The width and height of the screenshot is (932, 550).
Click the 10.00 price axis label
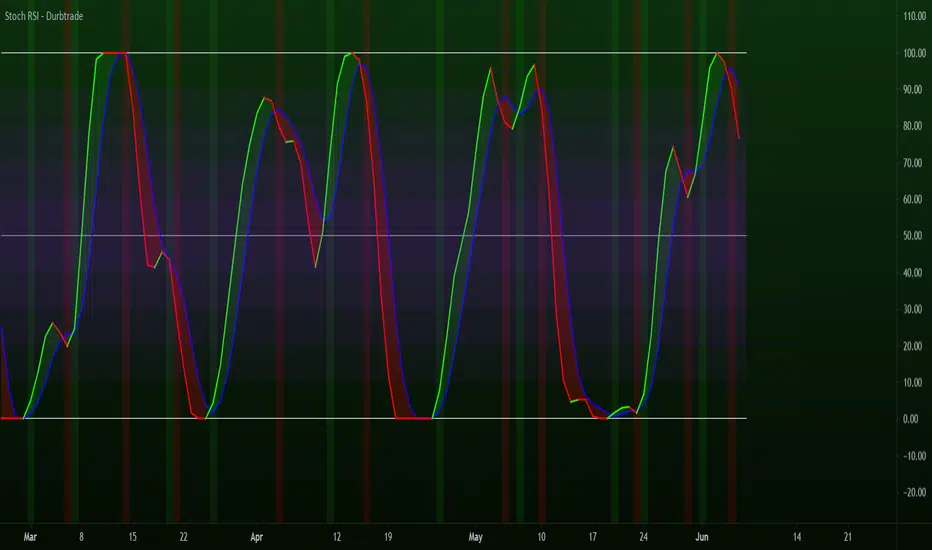[912, 382]
